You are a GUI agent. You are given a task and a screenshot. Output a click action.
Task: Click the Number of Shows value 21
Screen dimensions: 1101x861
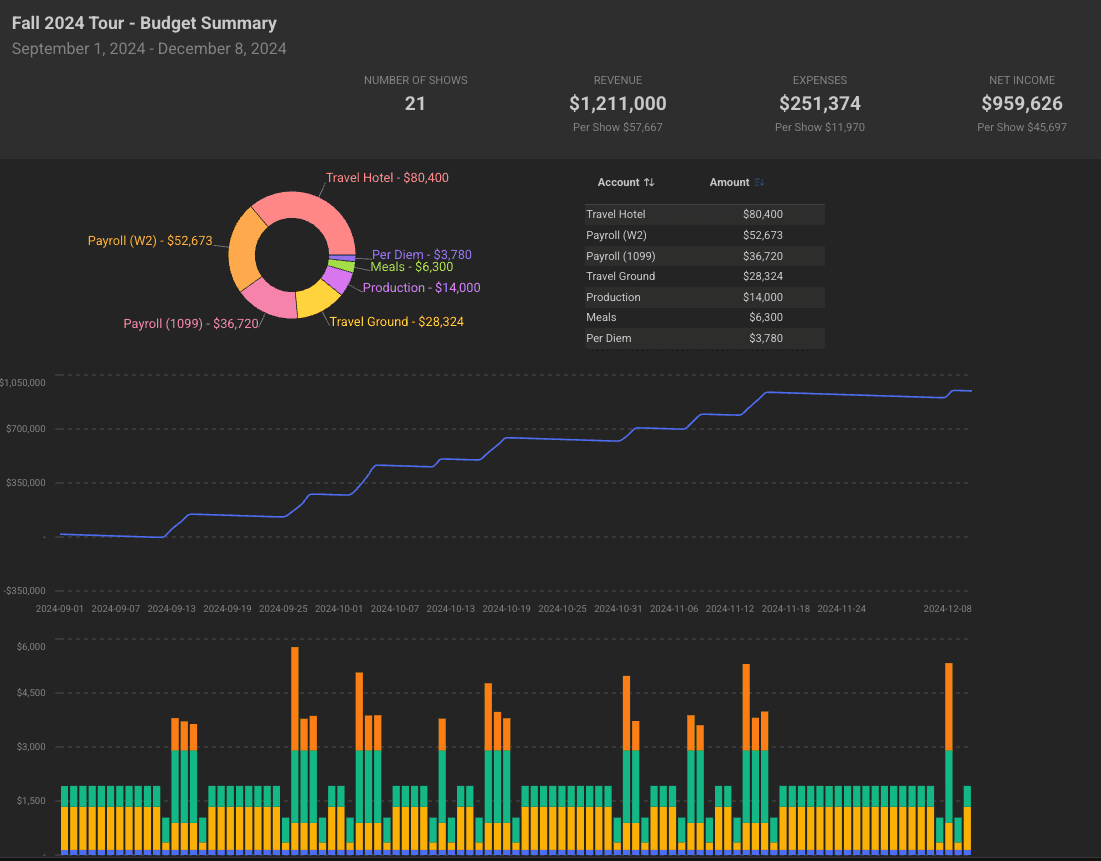(415, 103)
